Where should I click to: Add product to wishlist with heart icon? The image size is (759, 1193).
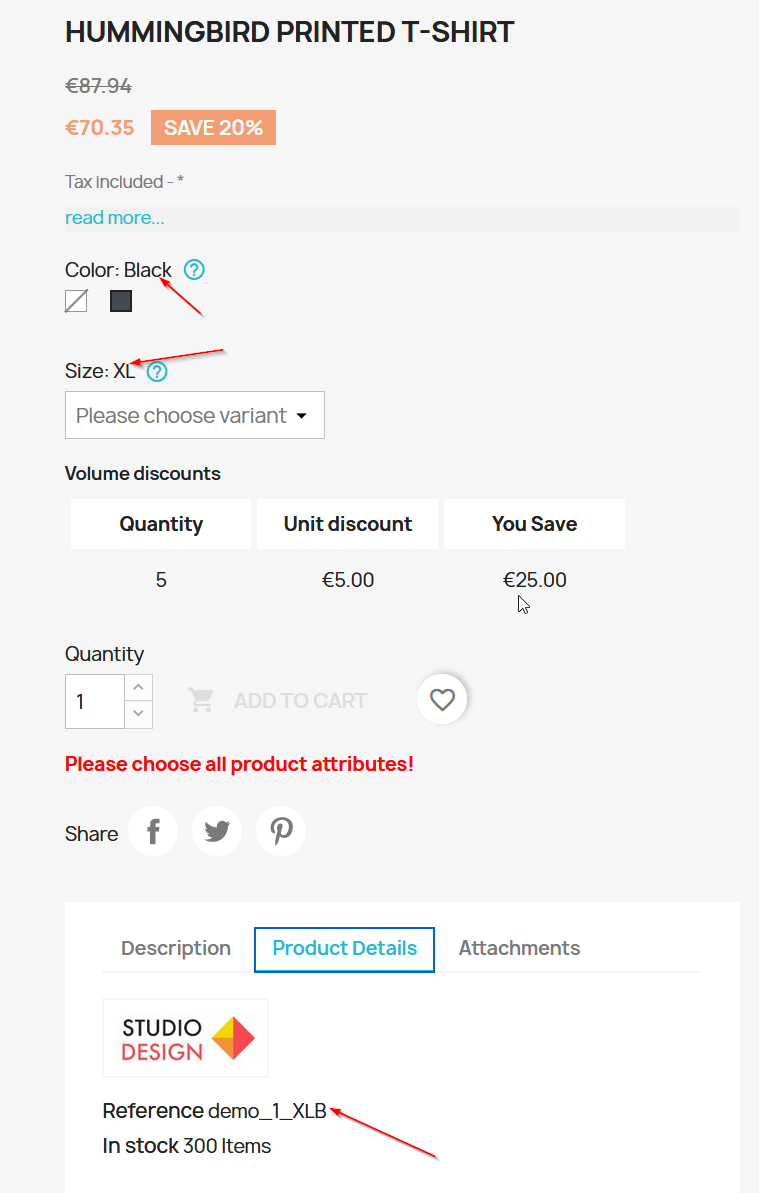(442, 699)
